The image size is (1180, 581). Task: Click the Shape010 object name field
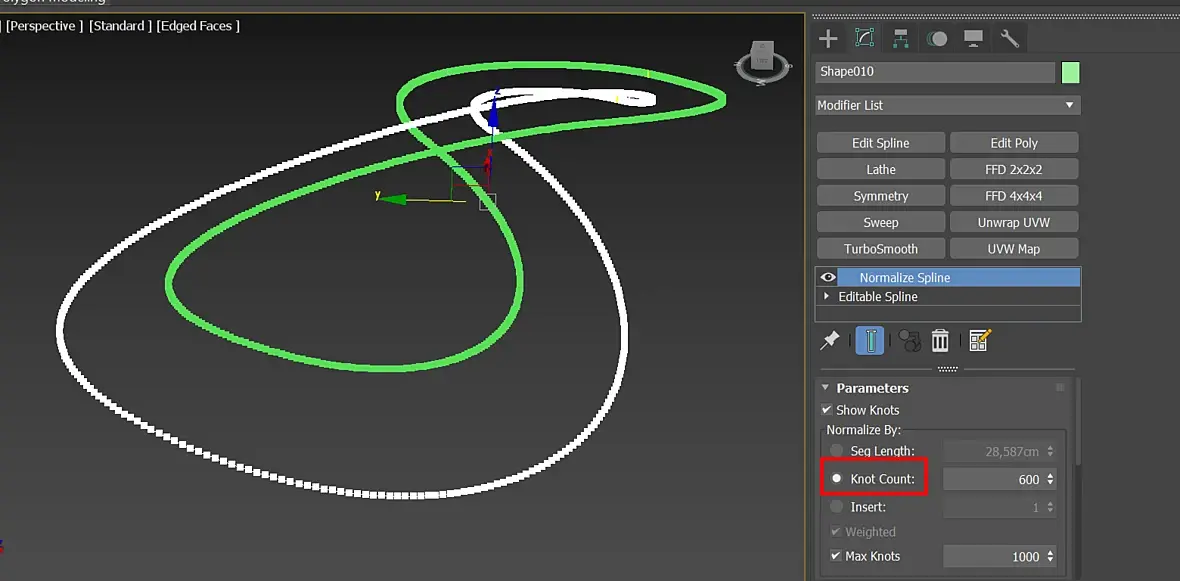935,72
